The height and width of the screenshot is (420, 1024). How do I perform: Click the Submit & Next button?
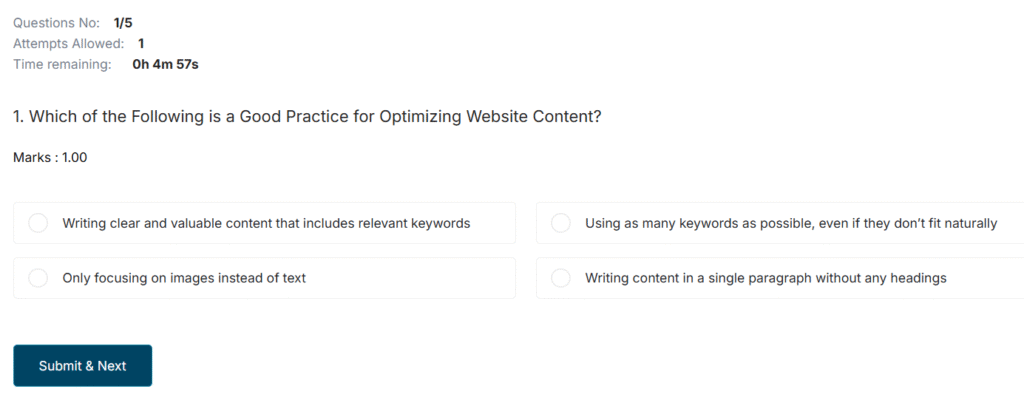click(x=82, y=366)
